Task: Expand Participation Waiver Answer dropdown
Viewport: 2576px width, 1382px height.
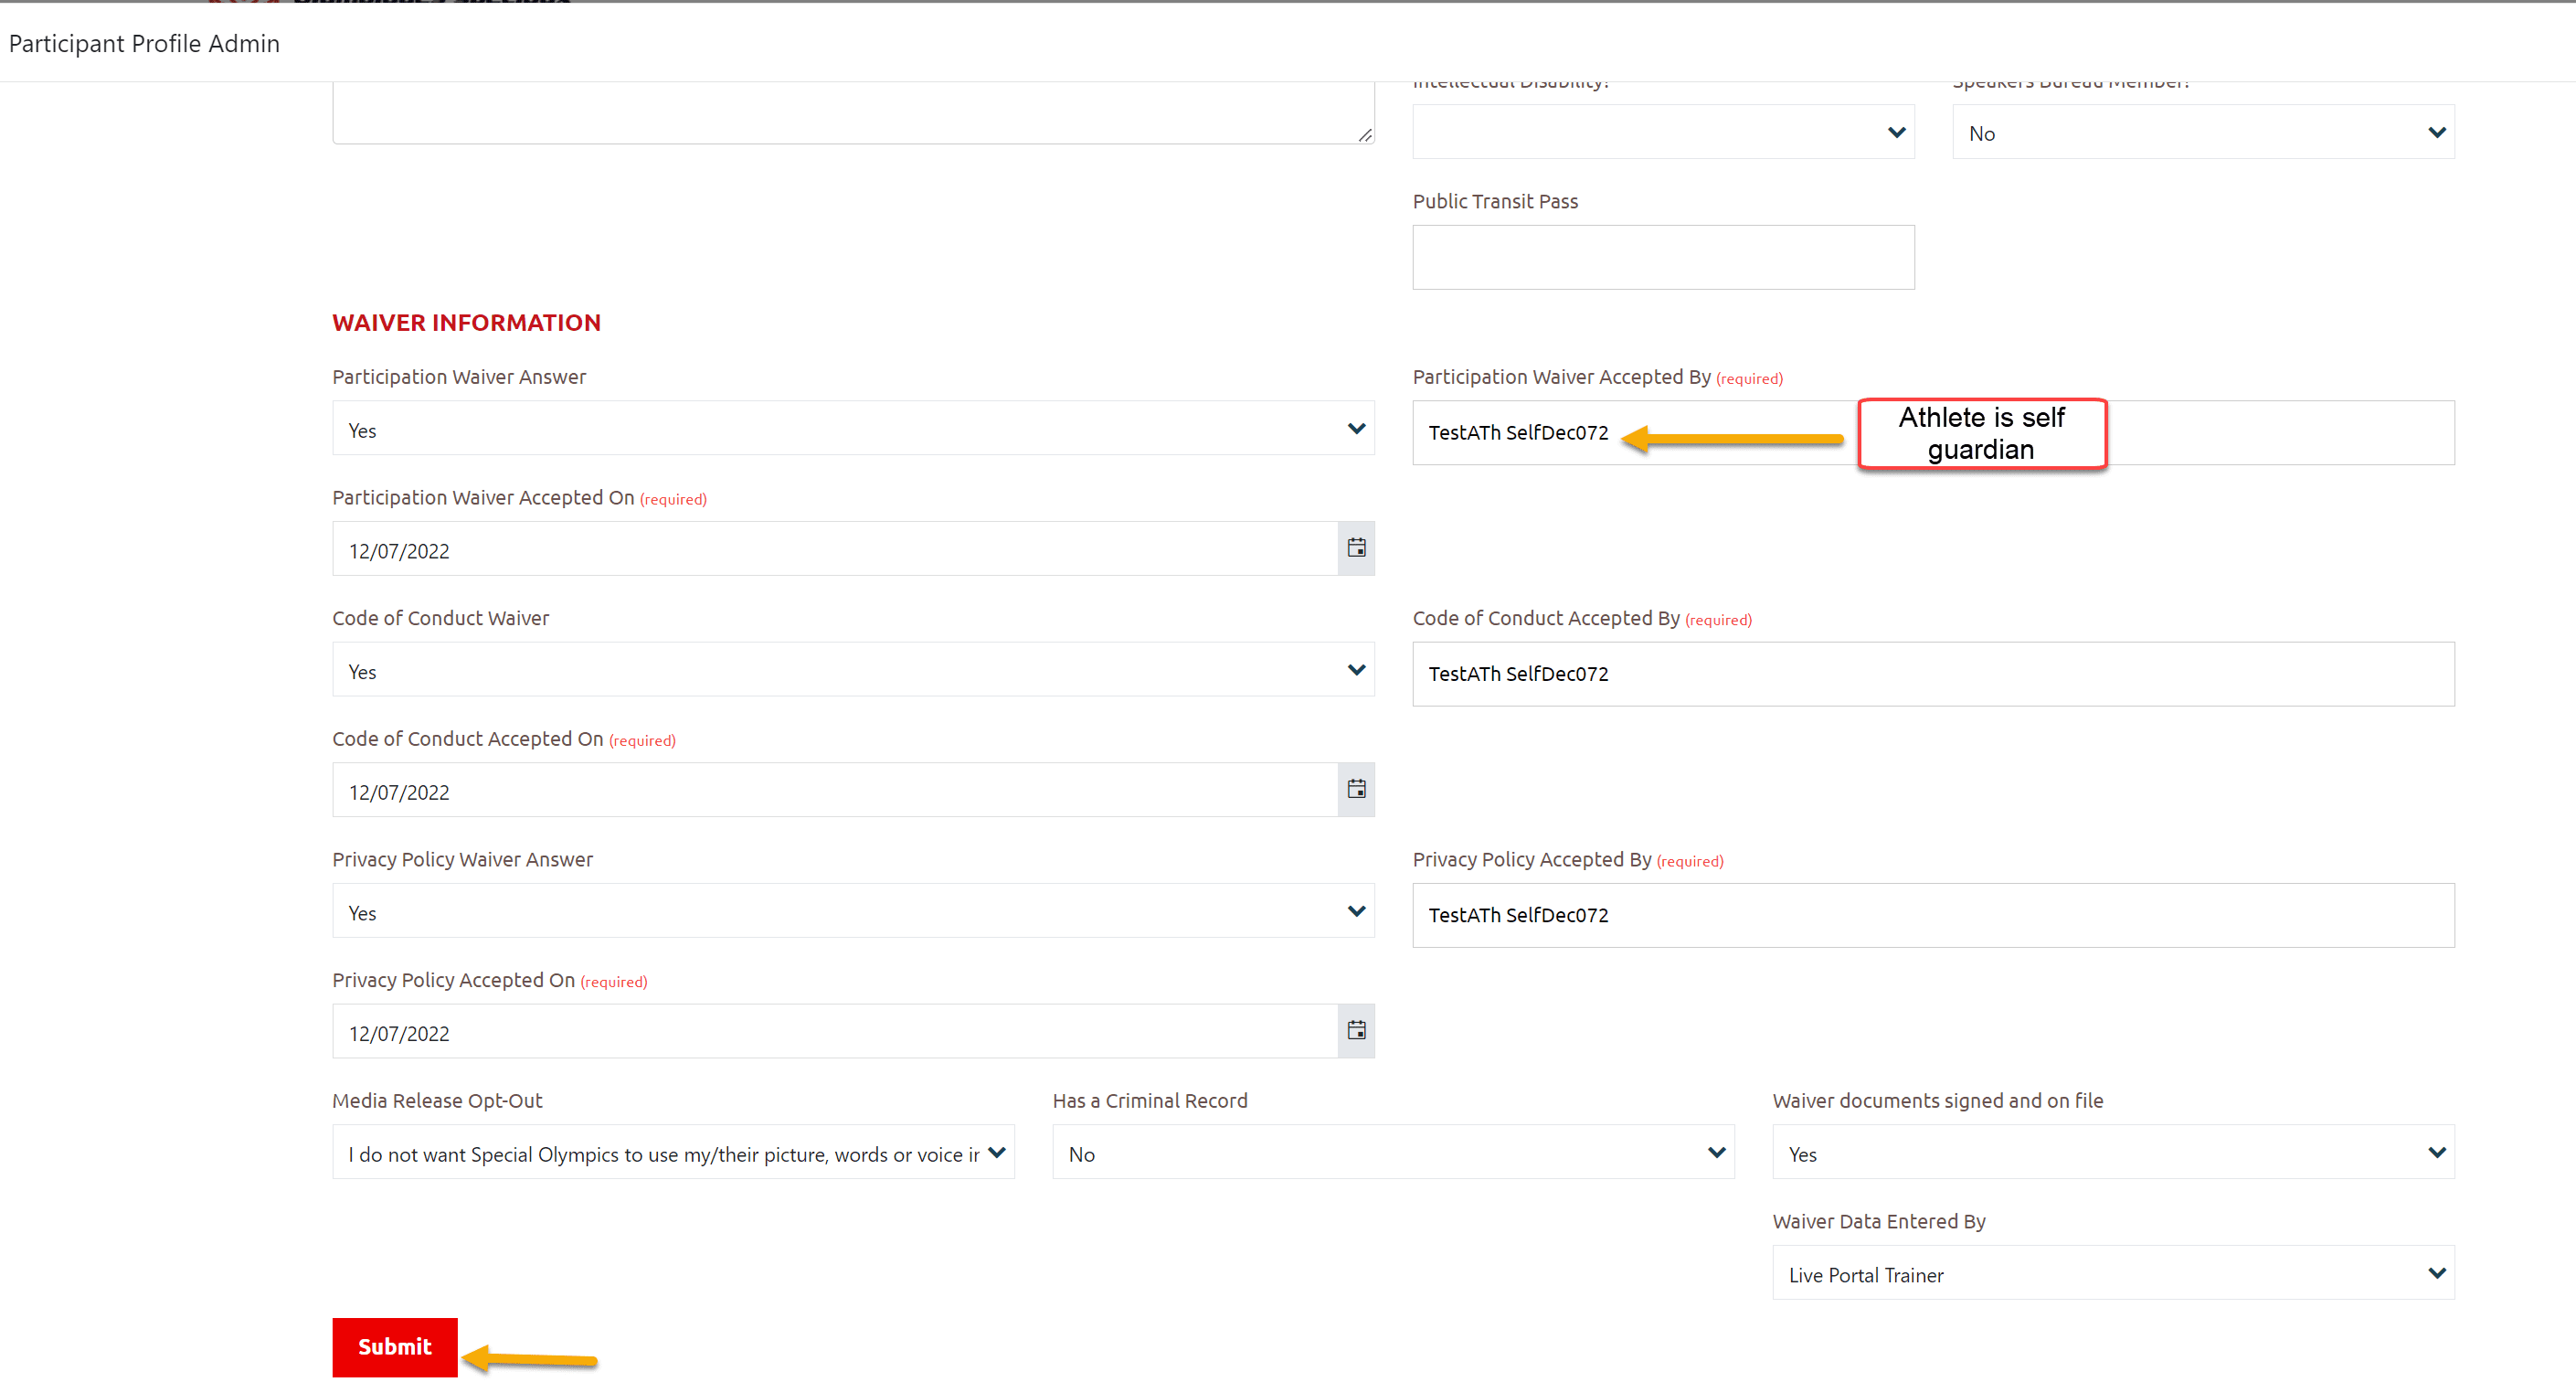Action: click(853, 428)
